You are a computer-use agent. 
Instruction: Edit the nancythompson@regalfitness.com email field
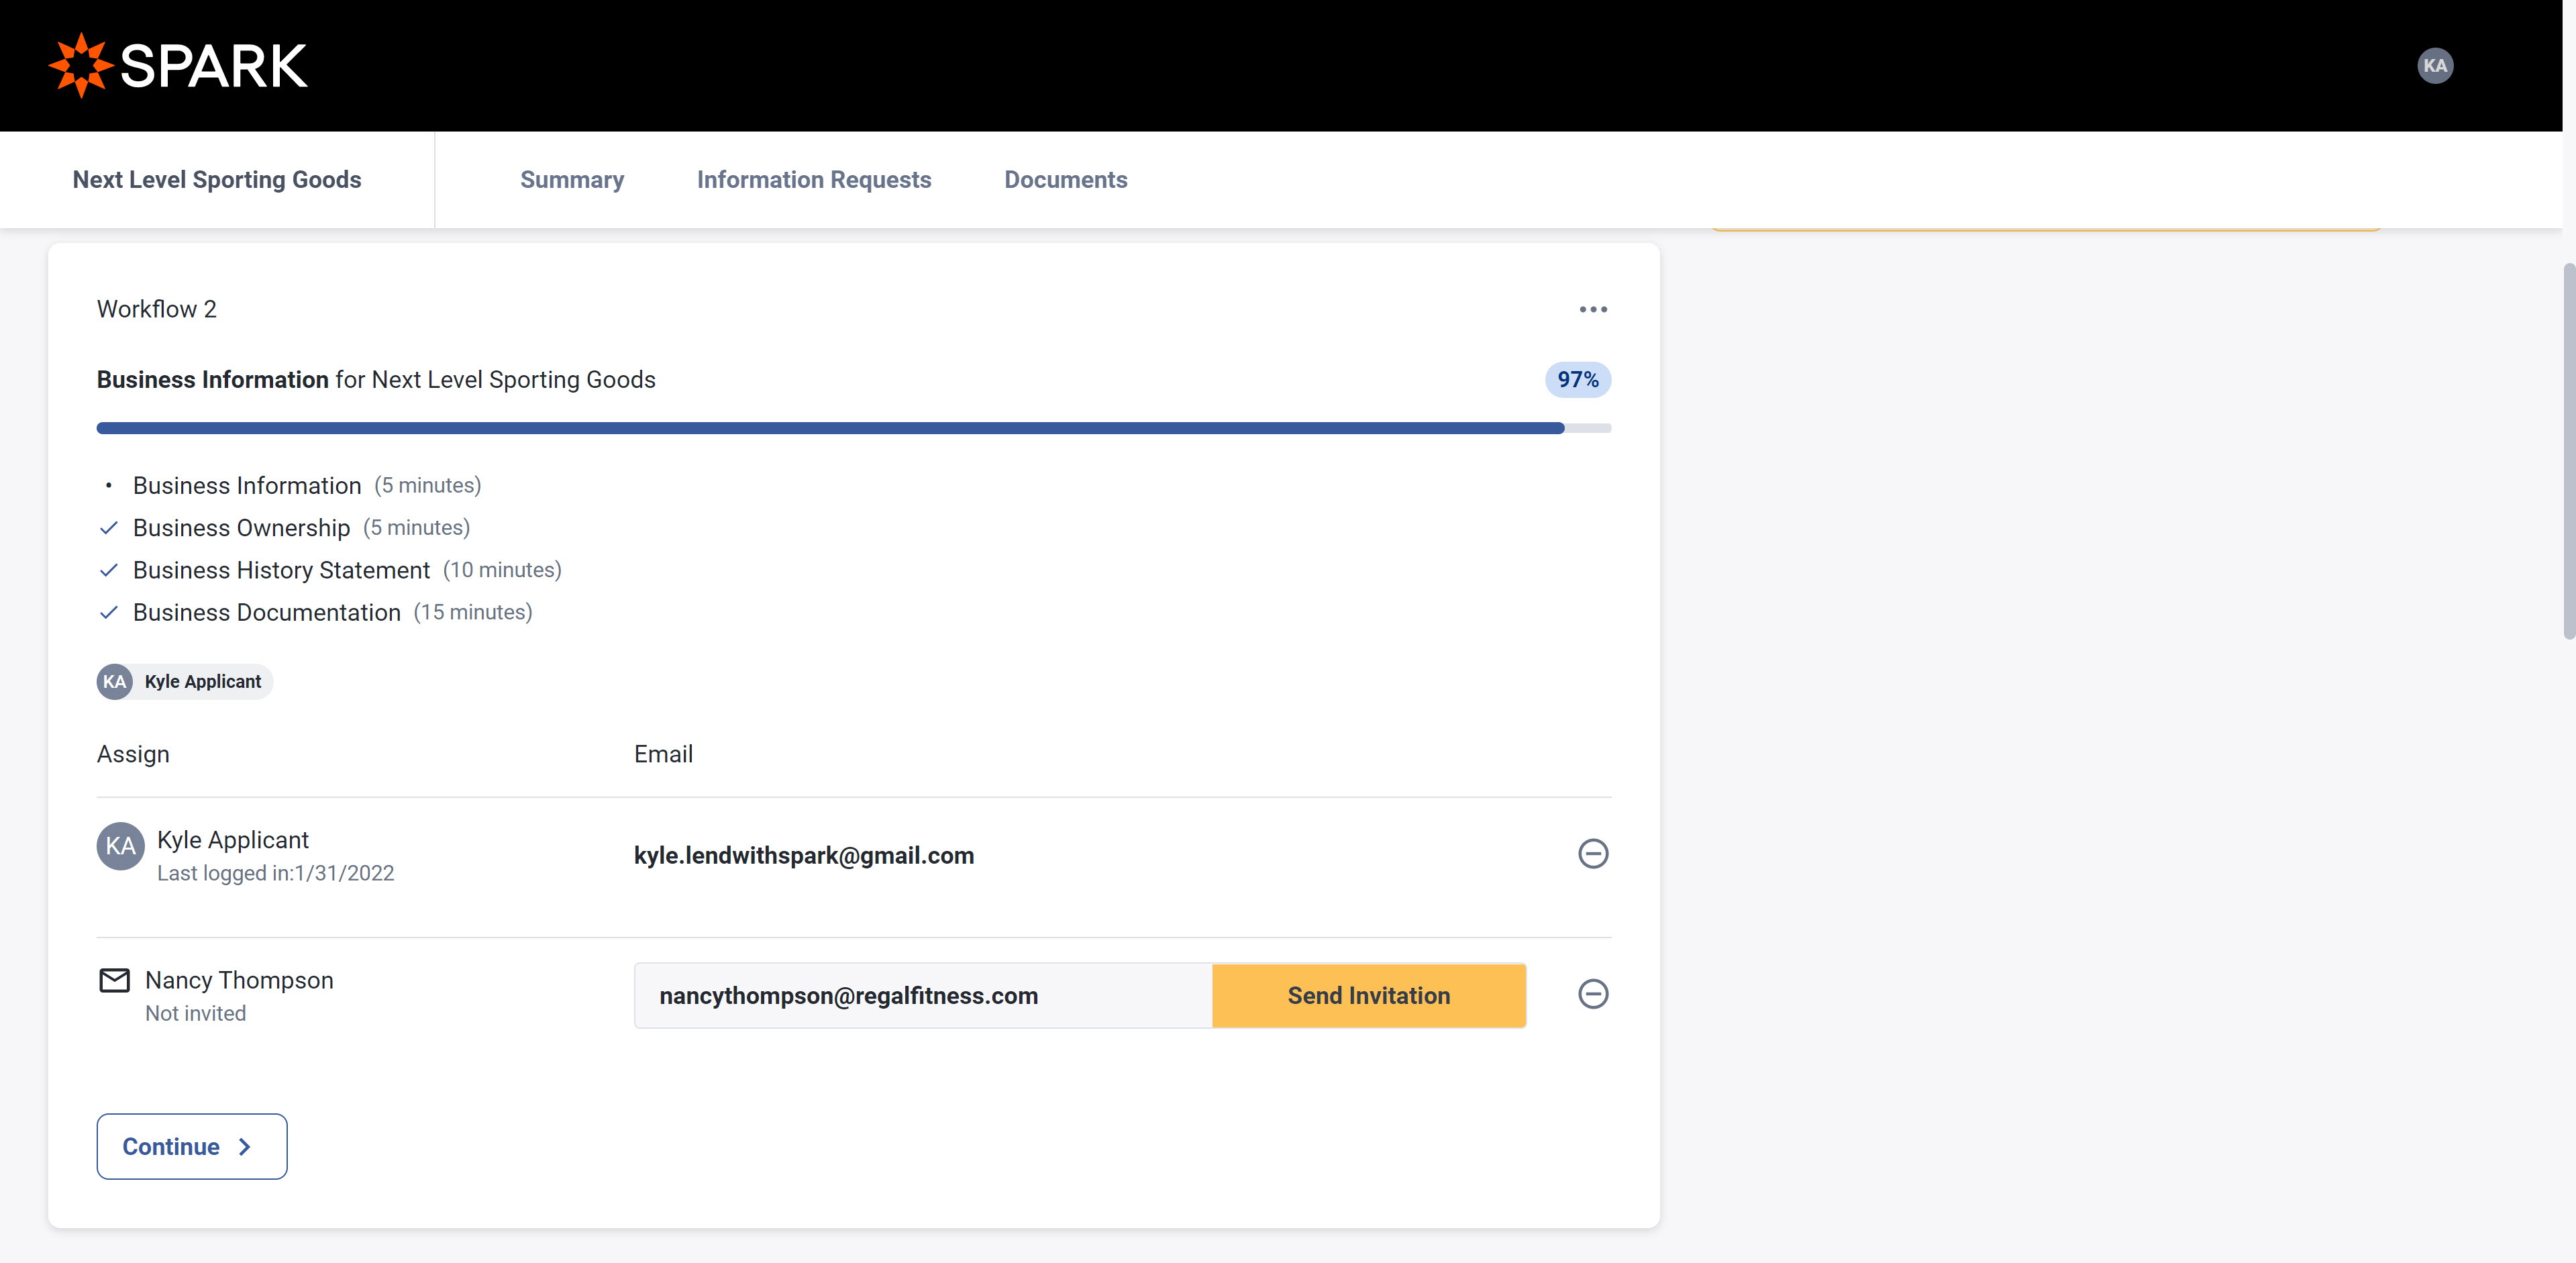(x=923, y=996)
